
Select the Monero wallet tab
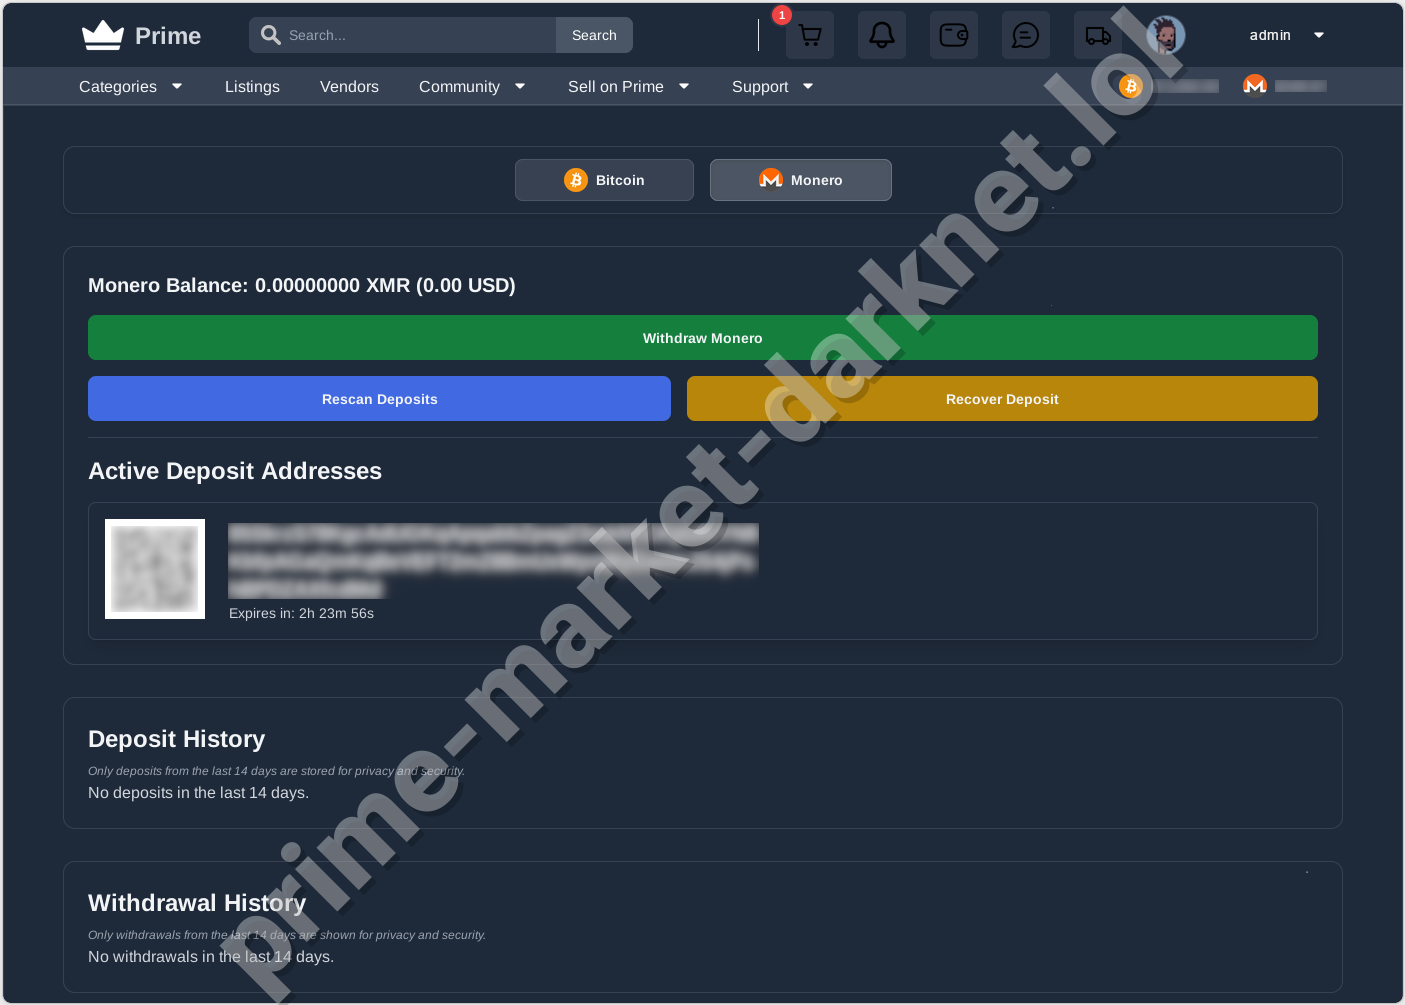point(800,180)
